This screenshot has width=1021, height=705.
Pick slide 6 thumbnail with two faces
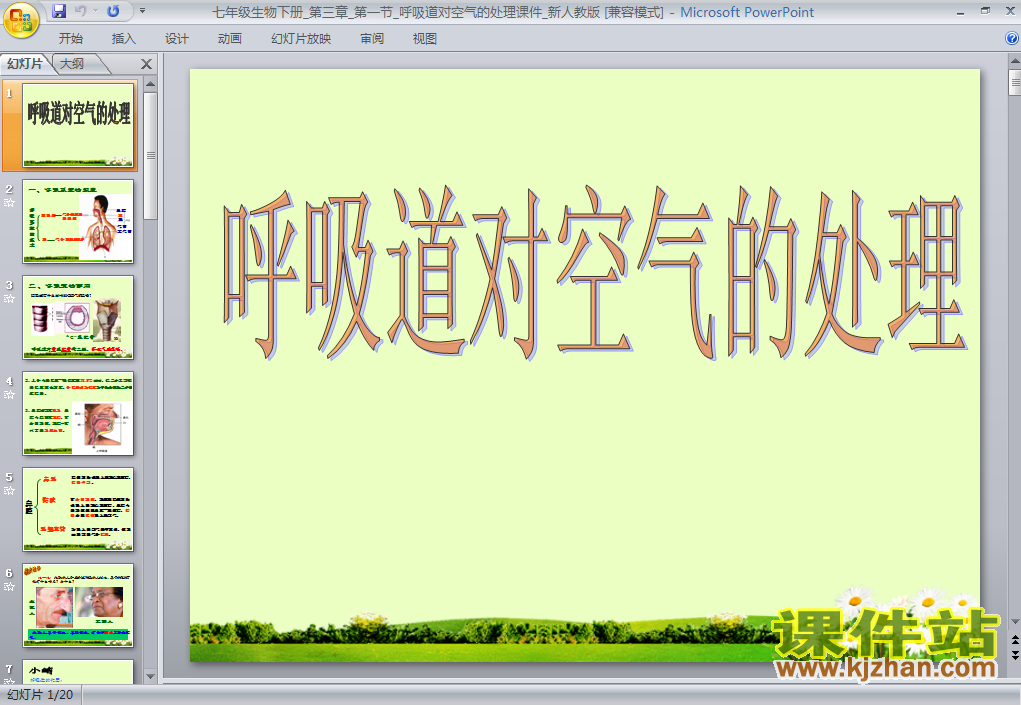pos(78,605)
